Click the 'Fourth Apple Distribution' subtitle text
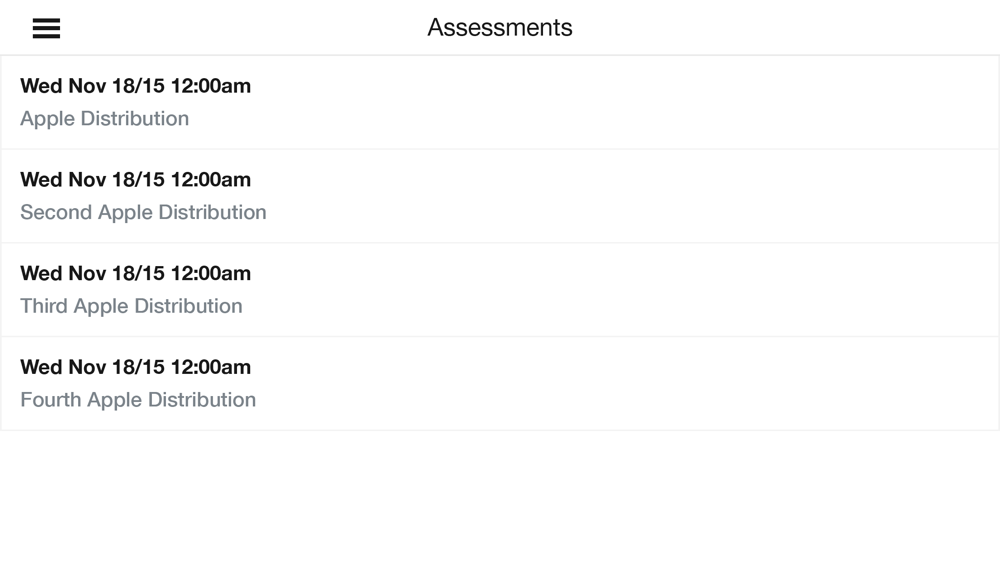The height and width of the screenshot is (563, 1000). pos(138,400)
